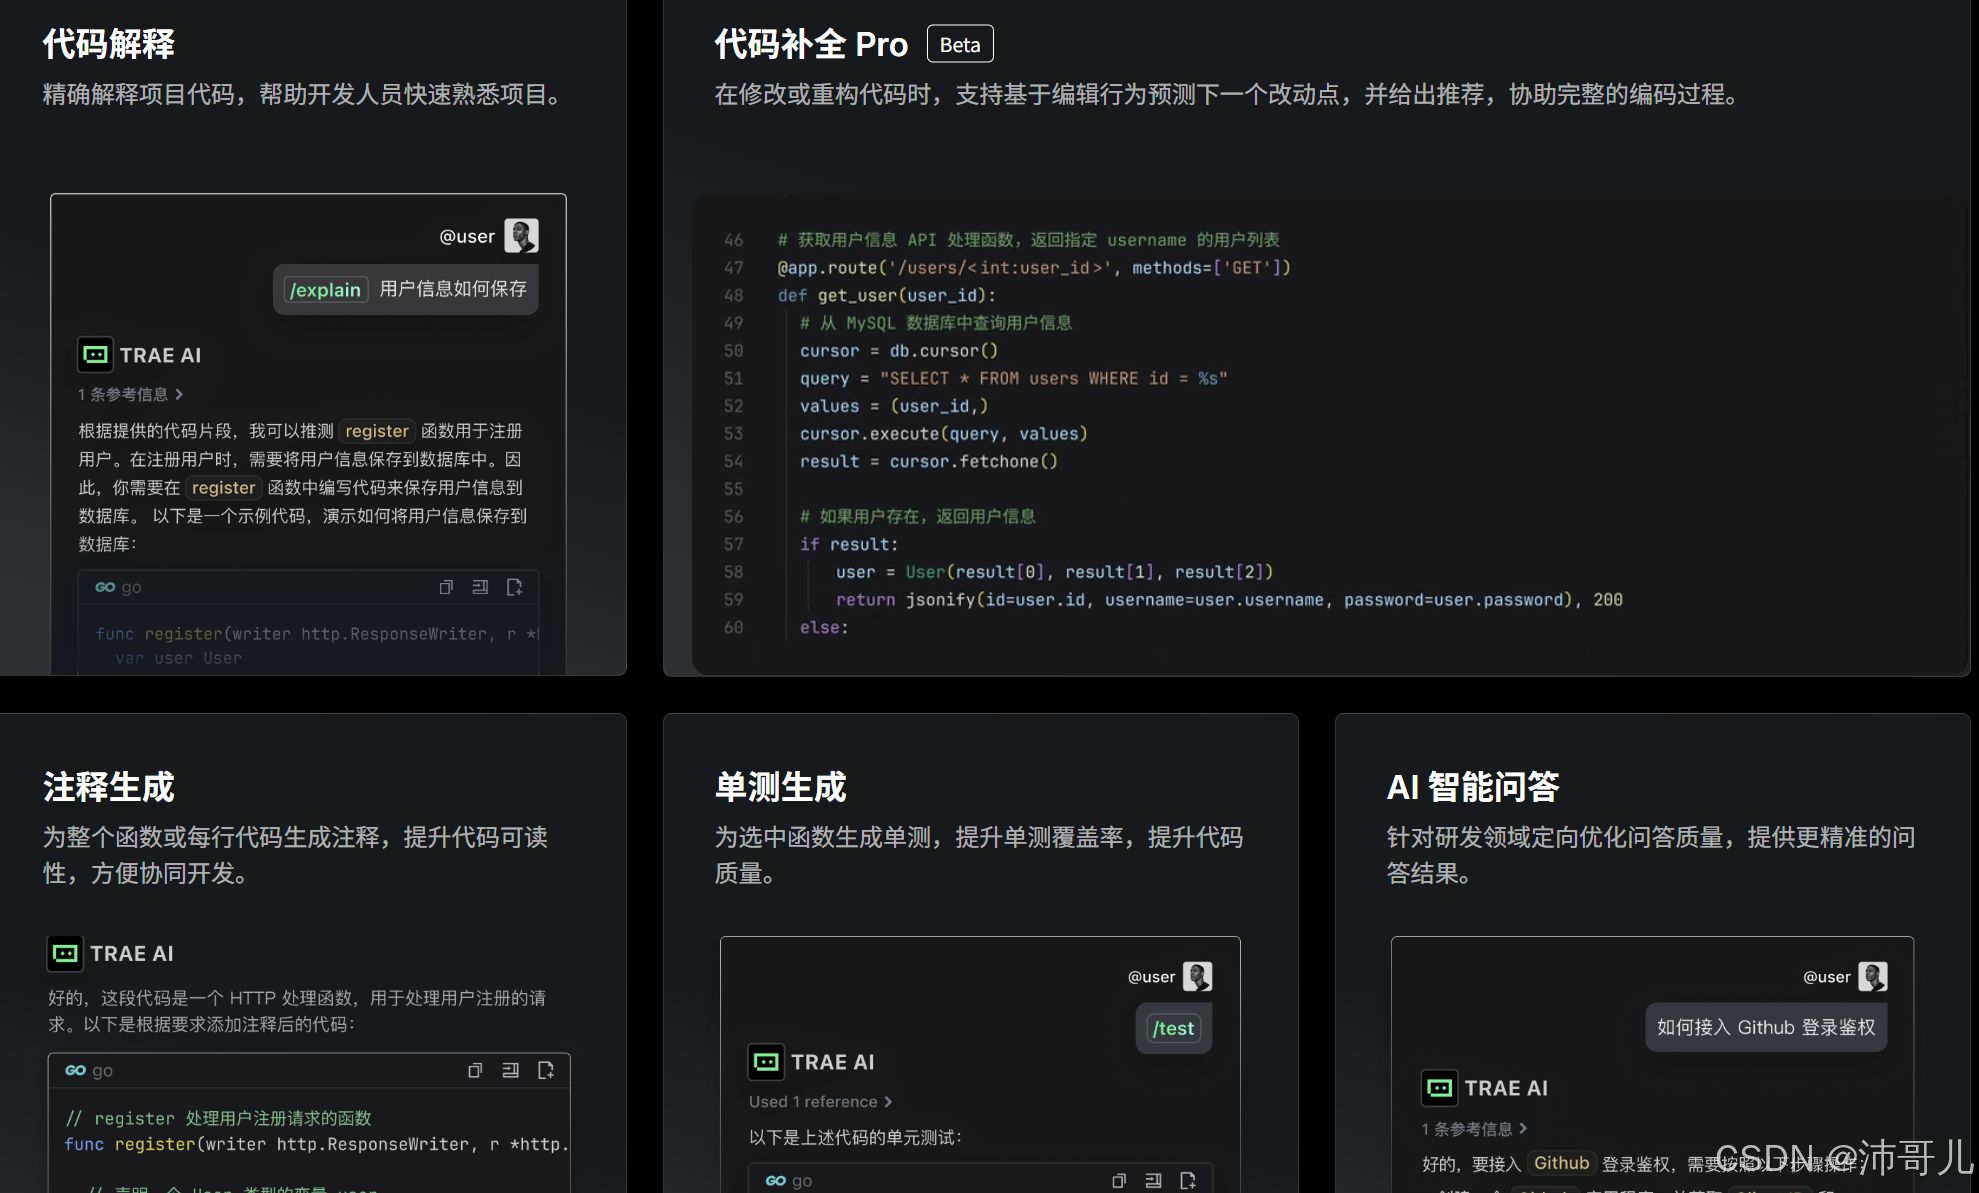
Task: Click the 以下是上述代码的单元测试 text
Action: pos(855,1138)
